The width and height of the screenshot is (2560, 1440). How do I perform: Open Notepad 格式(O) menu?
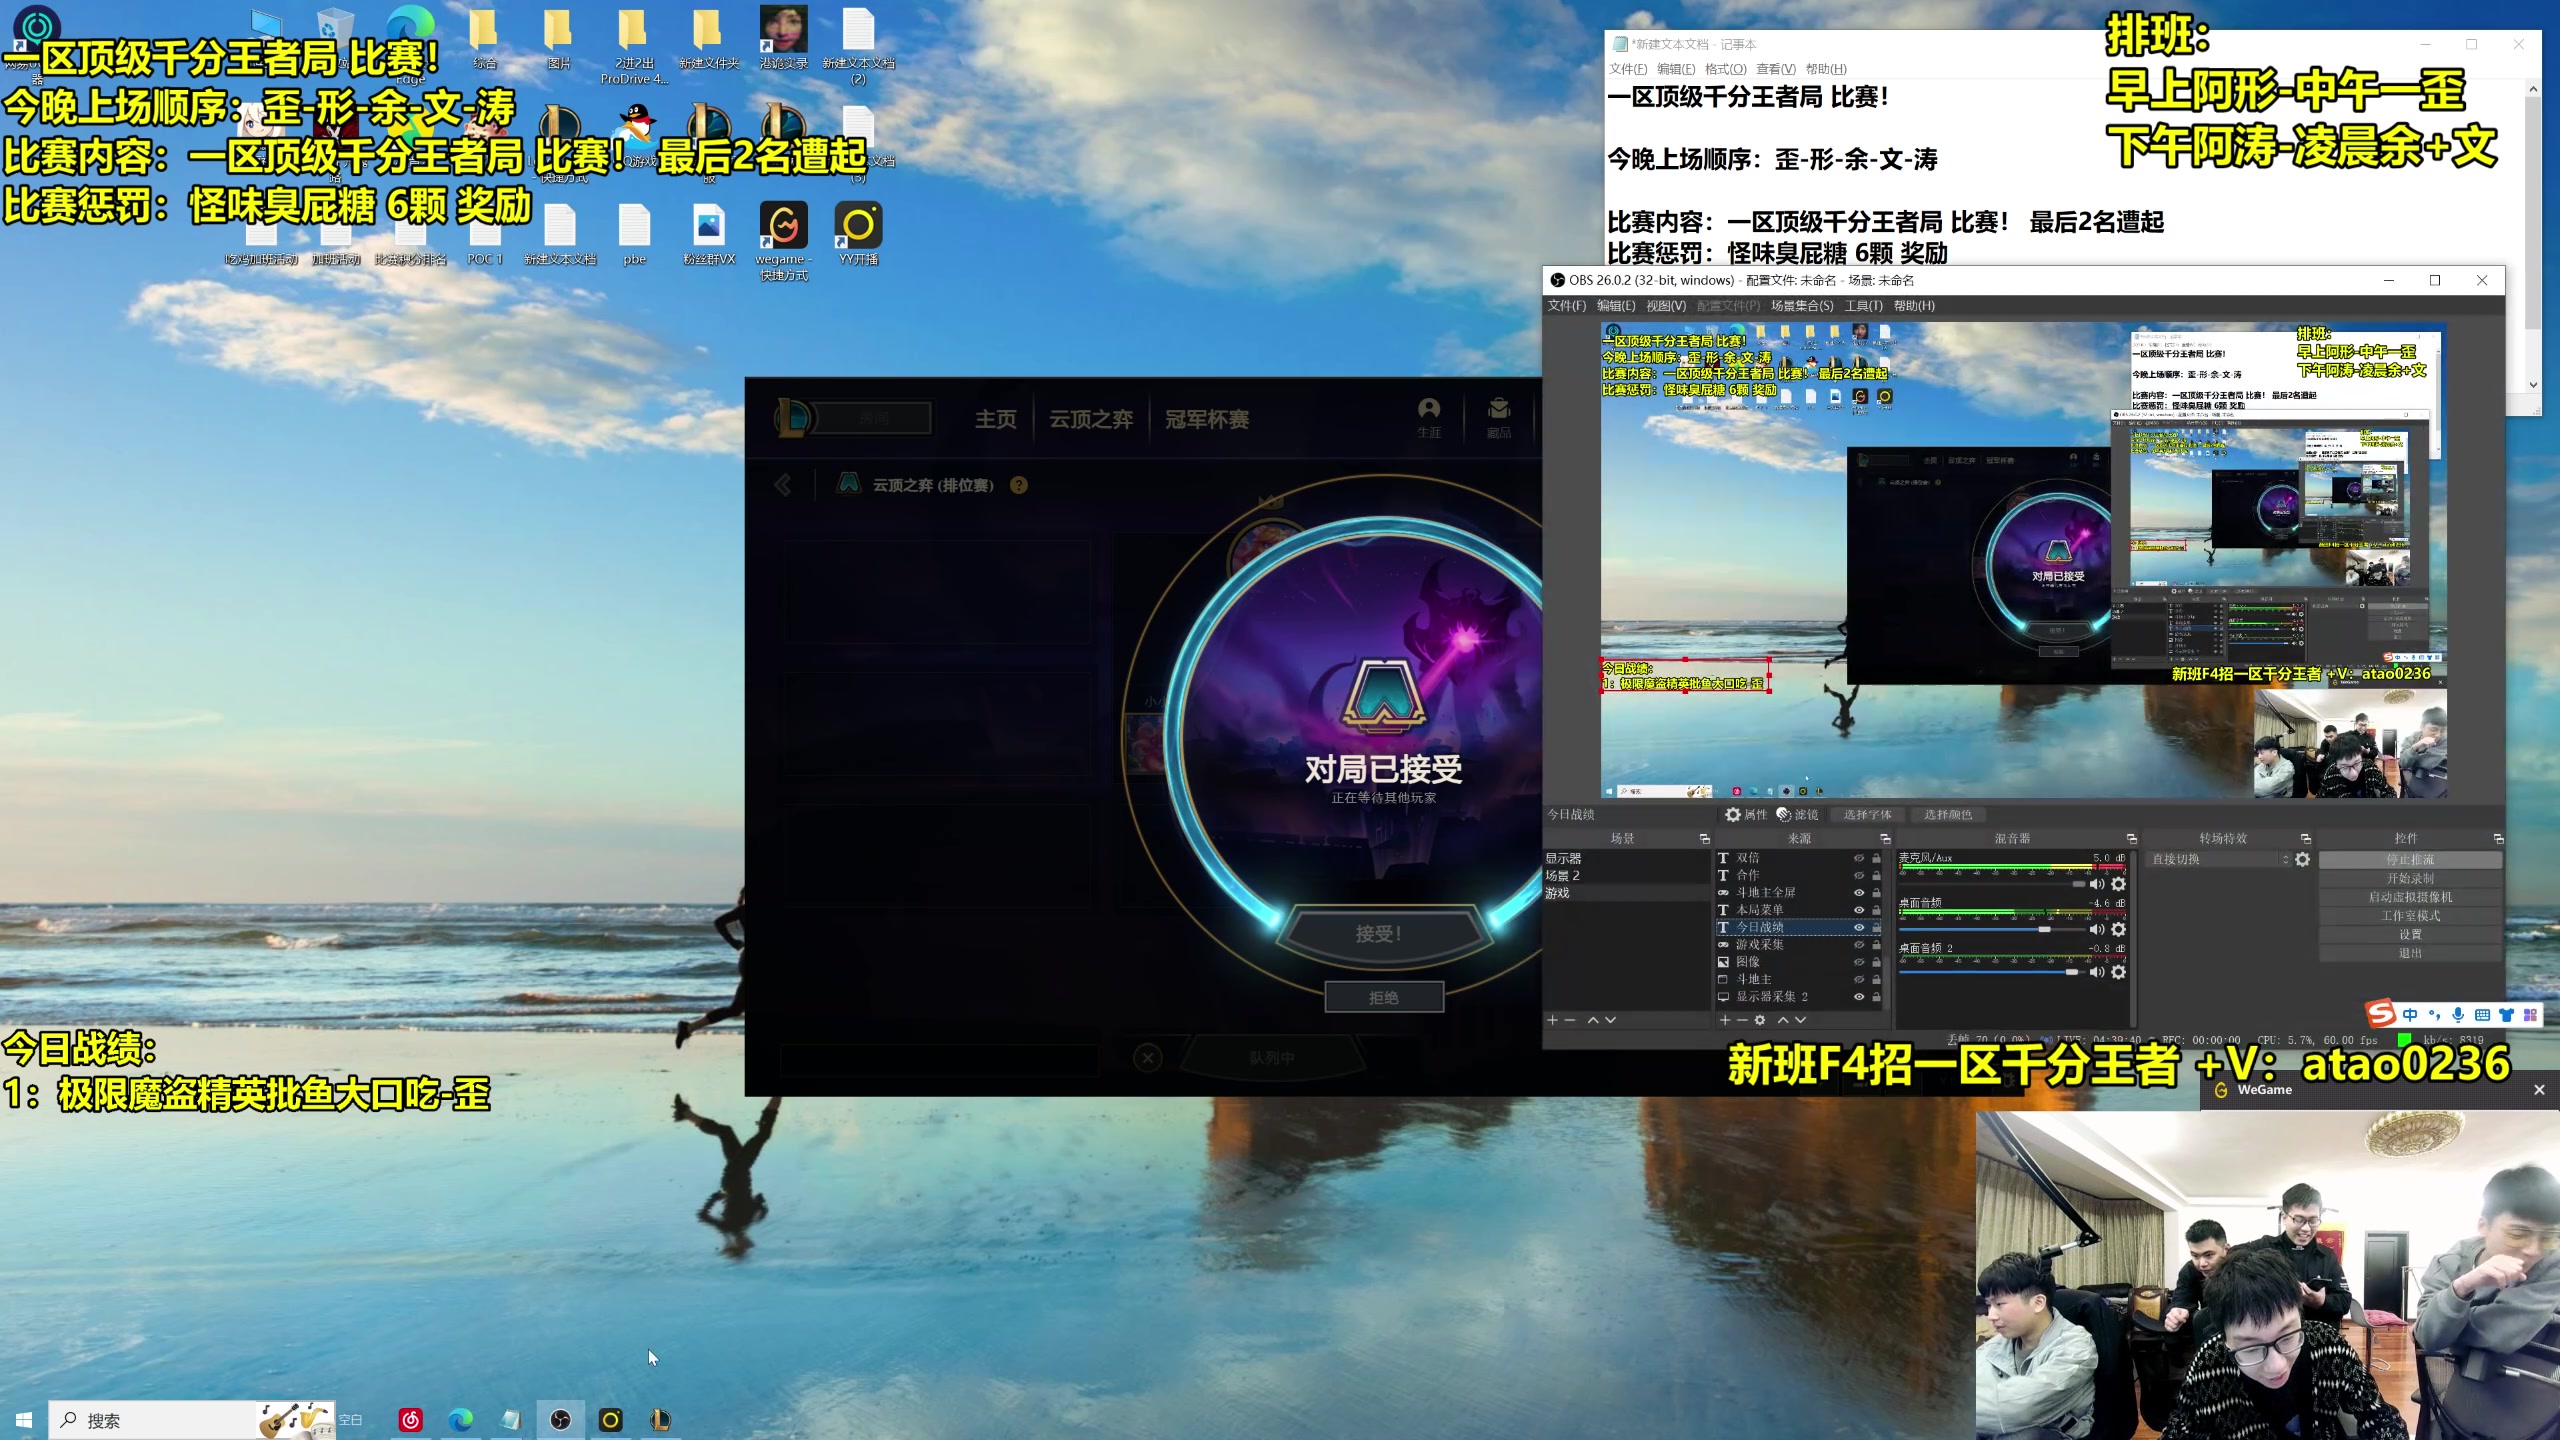click(x=1725, y=69)
